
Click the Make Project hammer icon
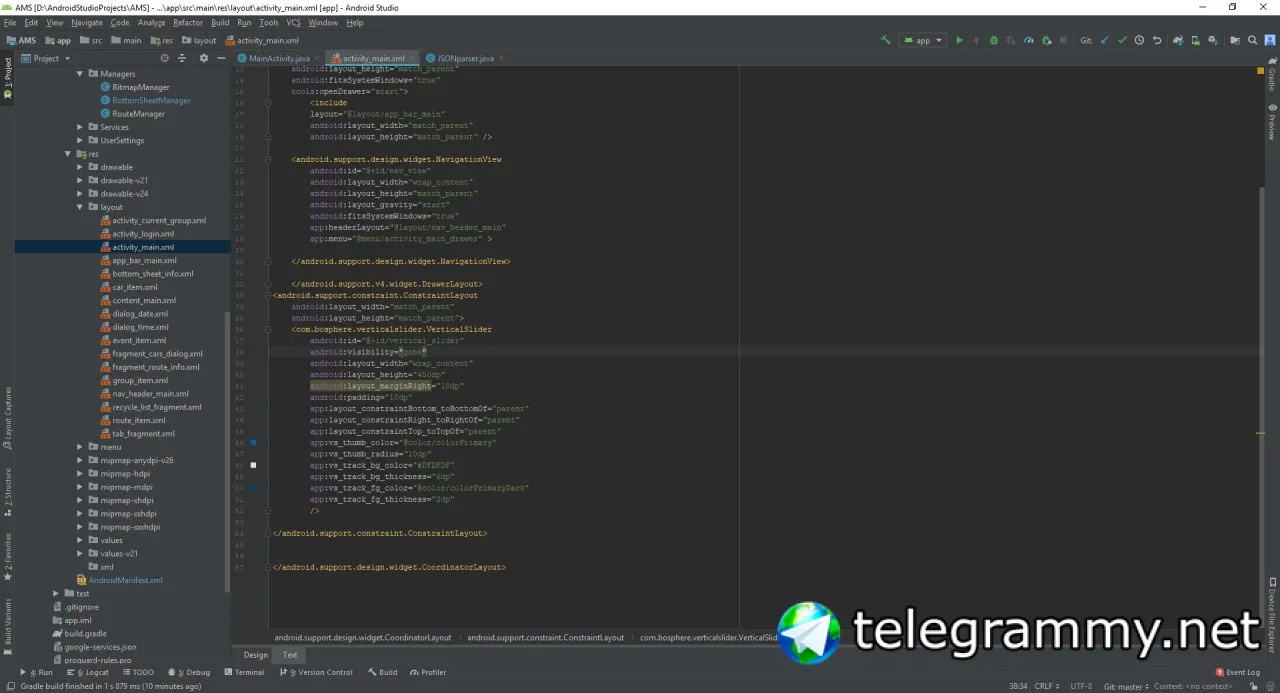pyautogui.click(x=885, y=41)
